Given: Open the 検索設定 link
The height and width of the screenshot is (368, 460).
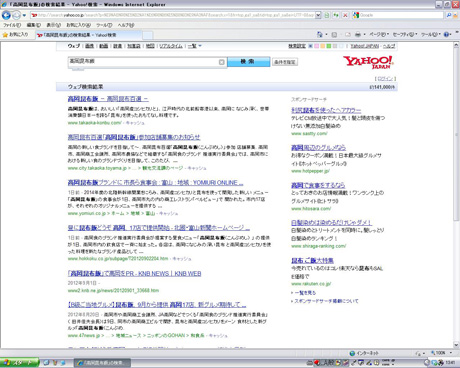Looking at the screenshot, I should [297, 46].
